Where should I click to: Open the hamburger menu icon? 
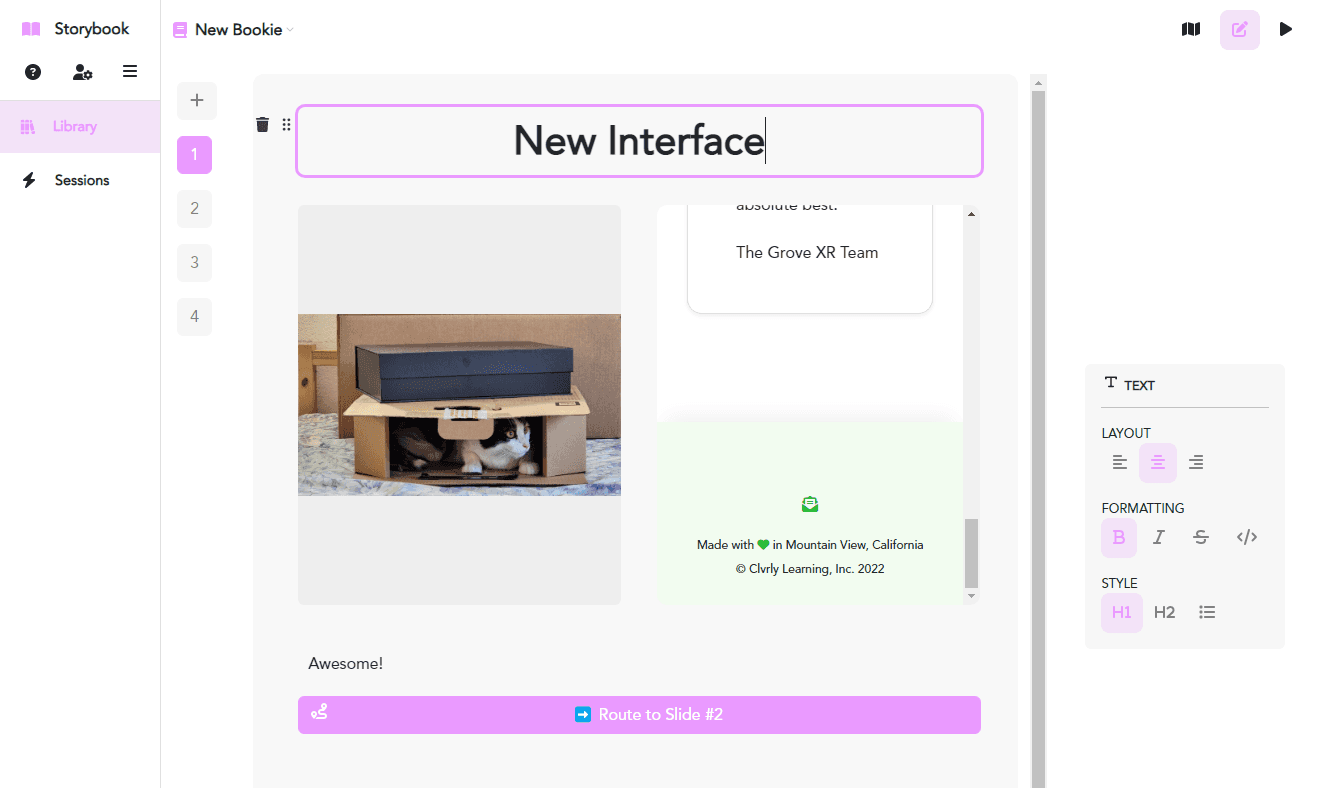click(x=130, y=72)
